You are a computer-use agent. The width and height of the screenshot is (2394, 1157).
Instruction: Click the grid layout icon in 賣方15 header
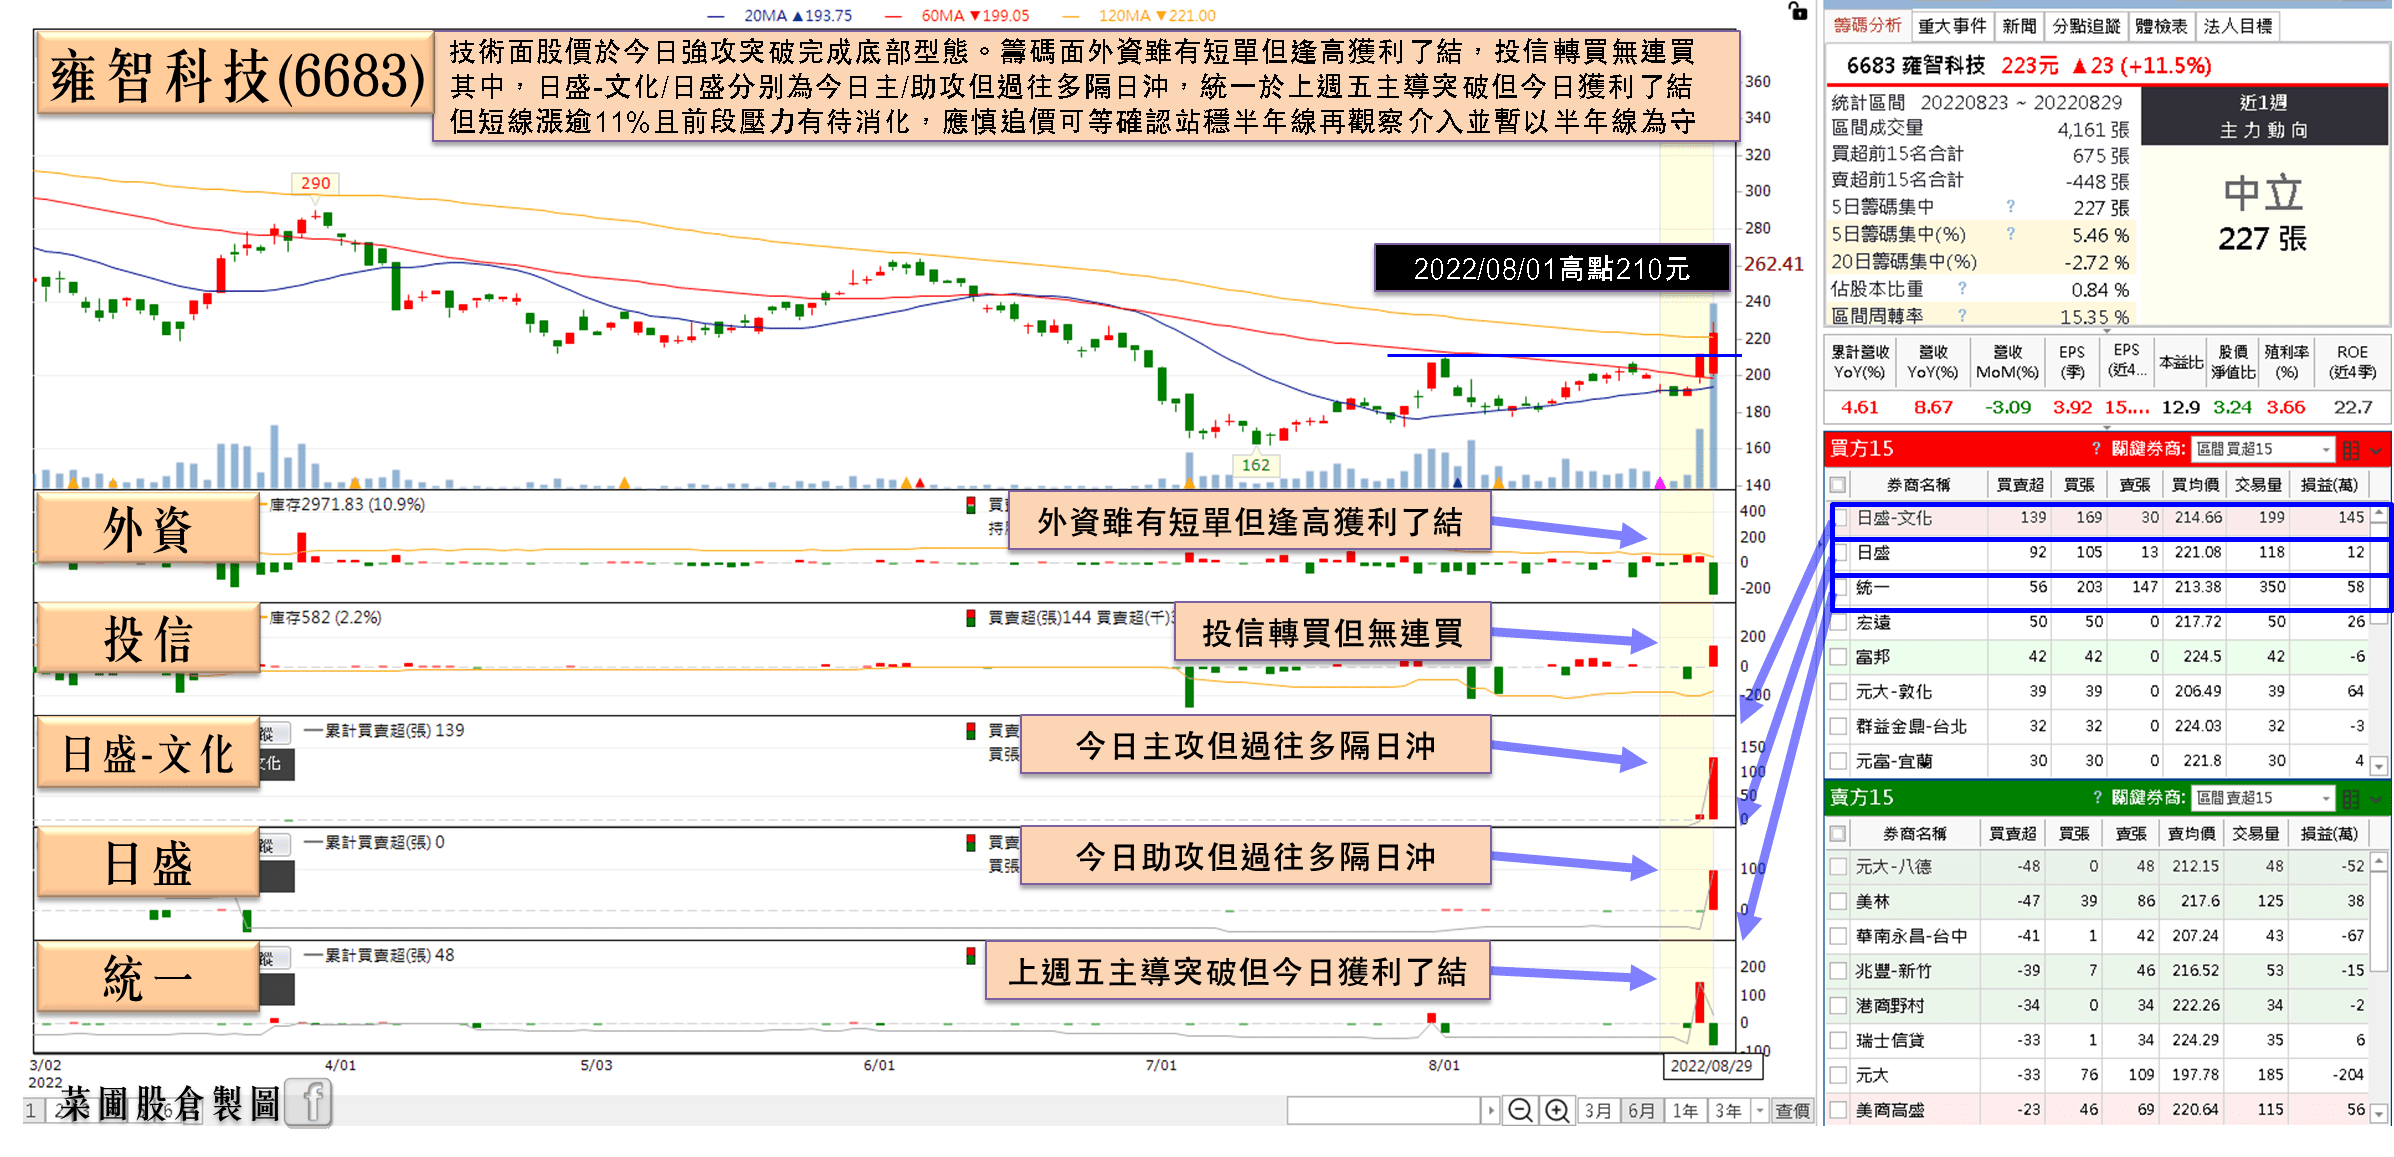coord(2351,799)
